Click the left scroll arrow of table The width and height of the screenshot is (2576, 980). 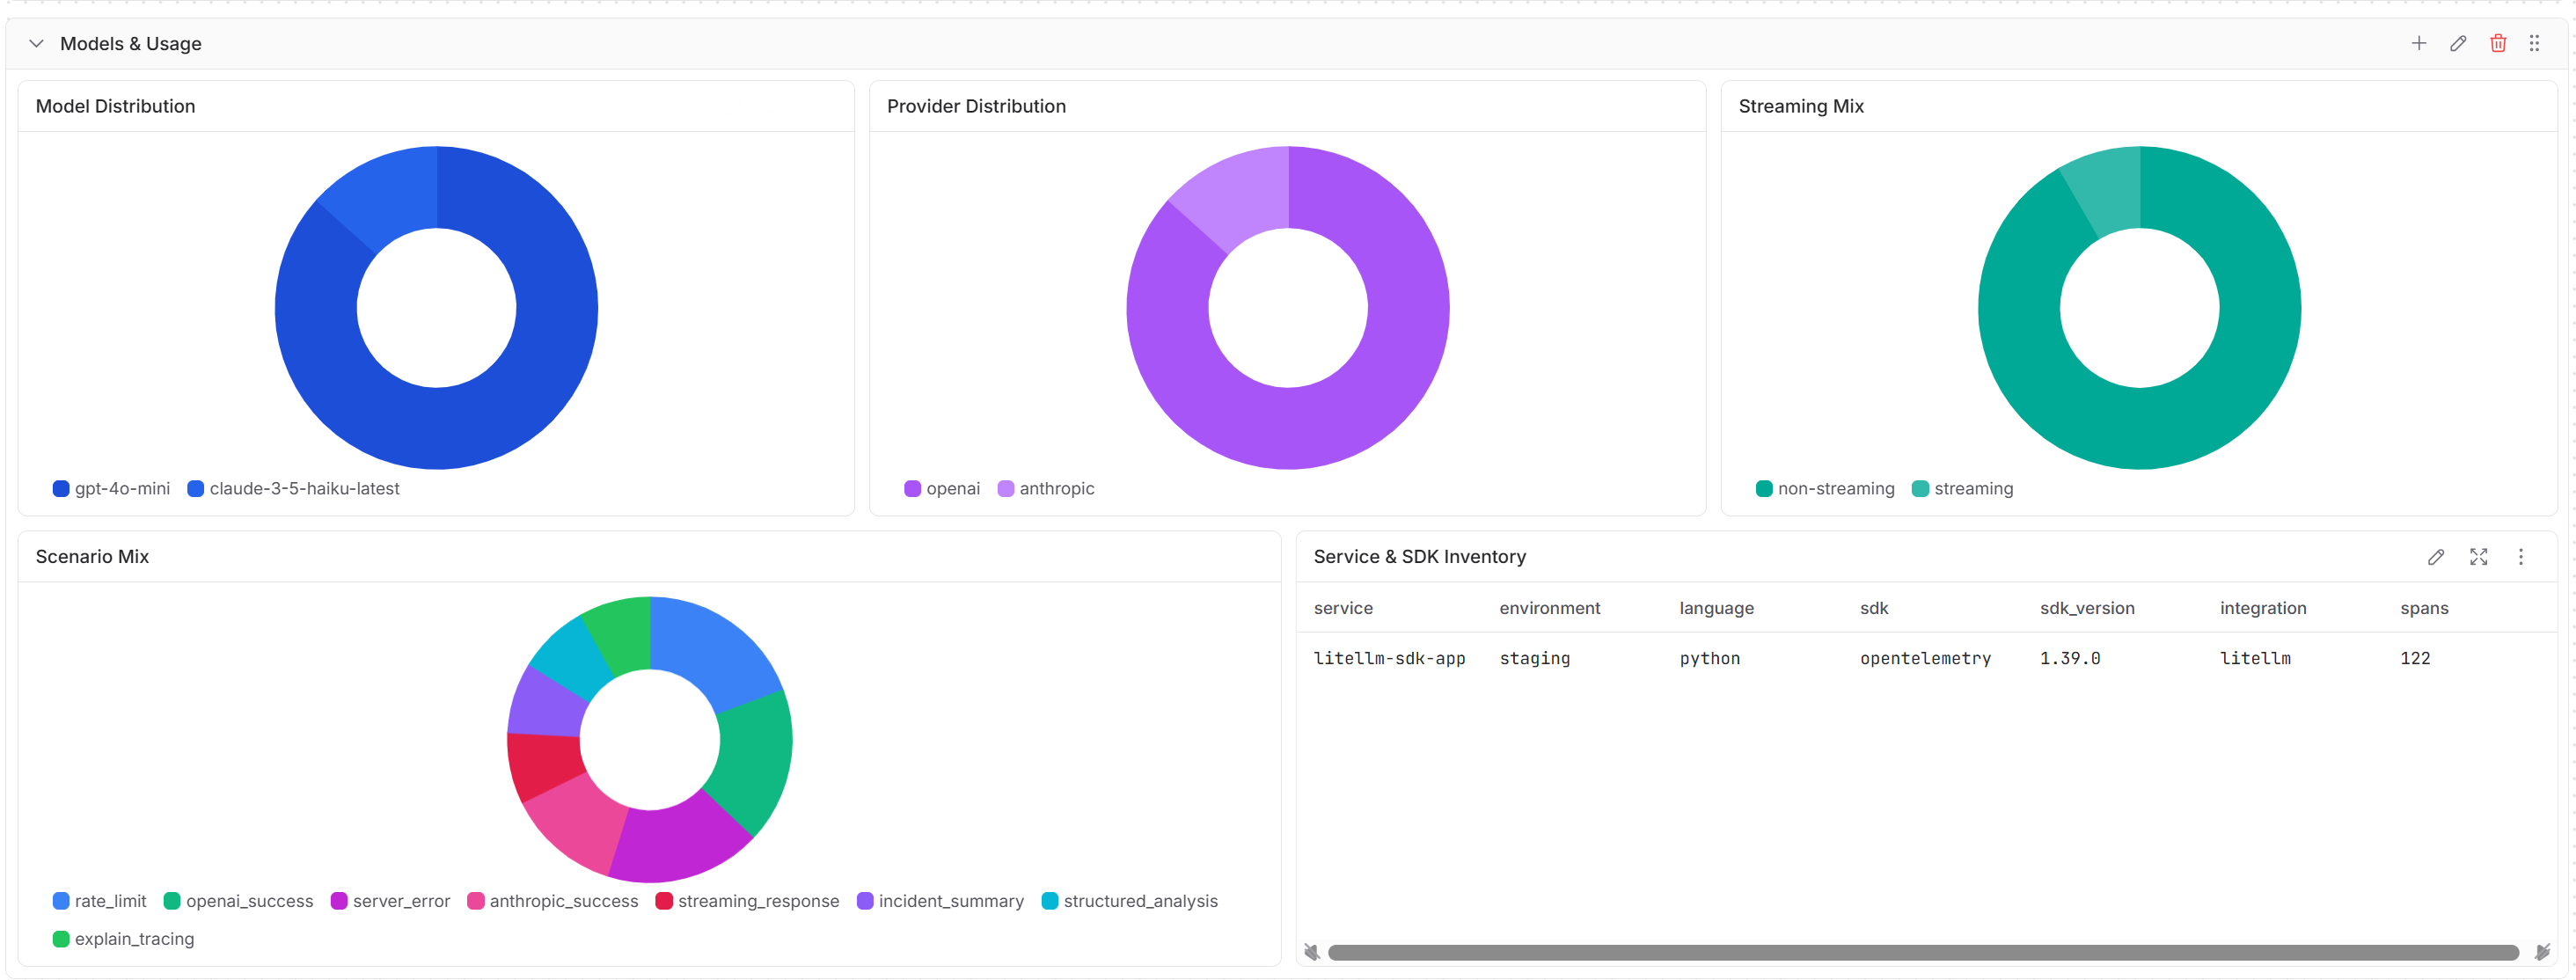[x=1311, y=952]
